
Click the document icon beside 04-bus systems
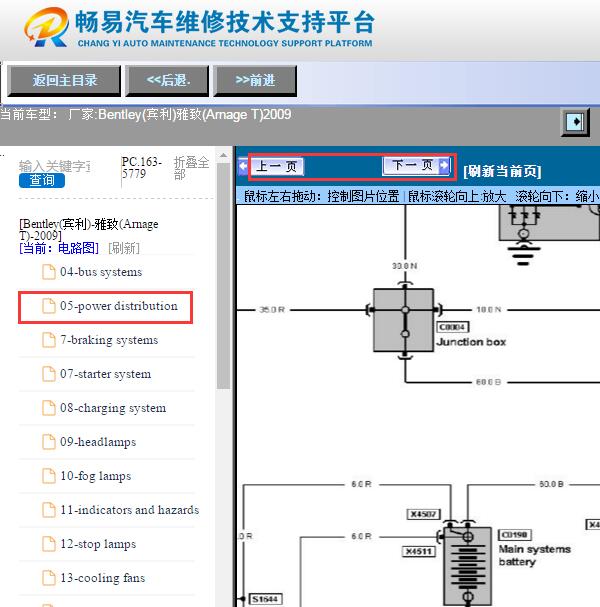point(49,272)
